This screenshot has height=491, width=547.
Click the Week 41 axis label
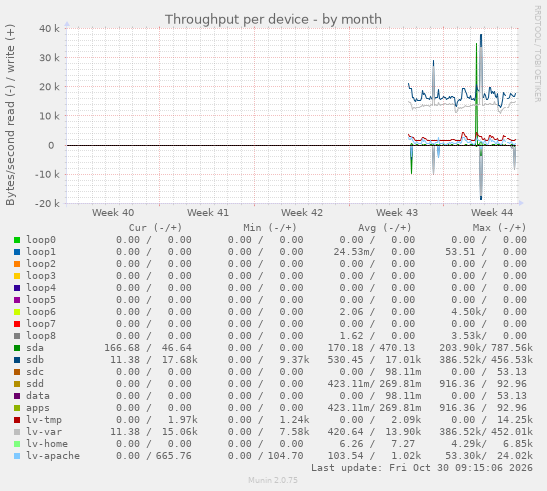pos(208,213)
